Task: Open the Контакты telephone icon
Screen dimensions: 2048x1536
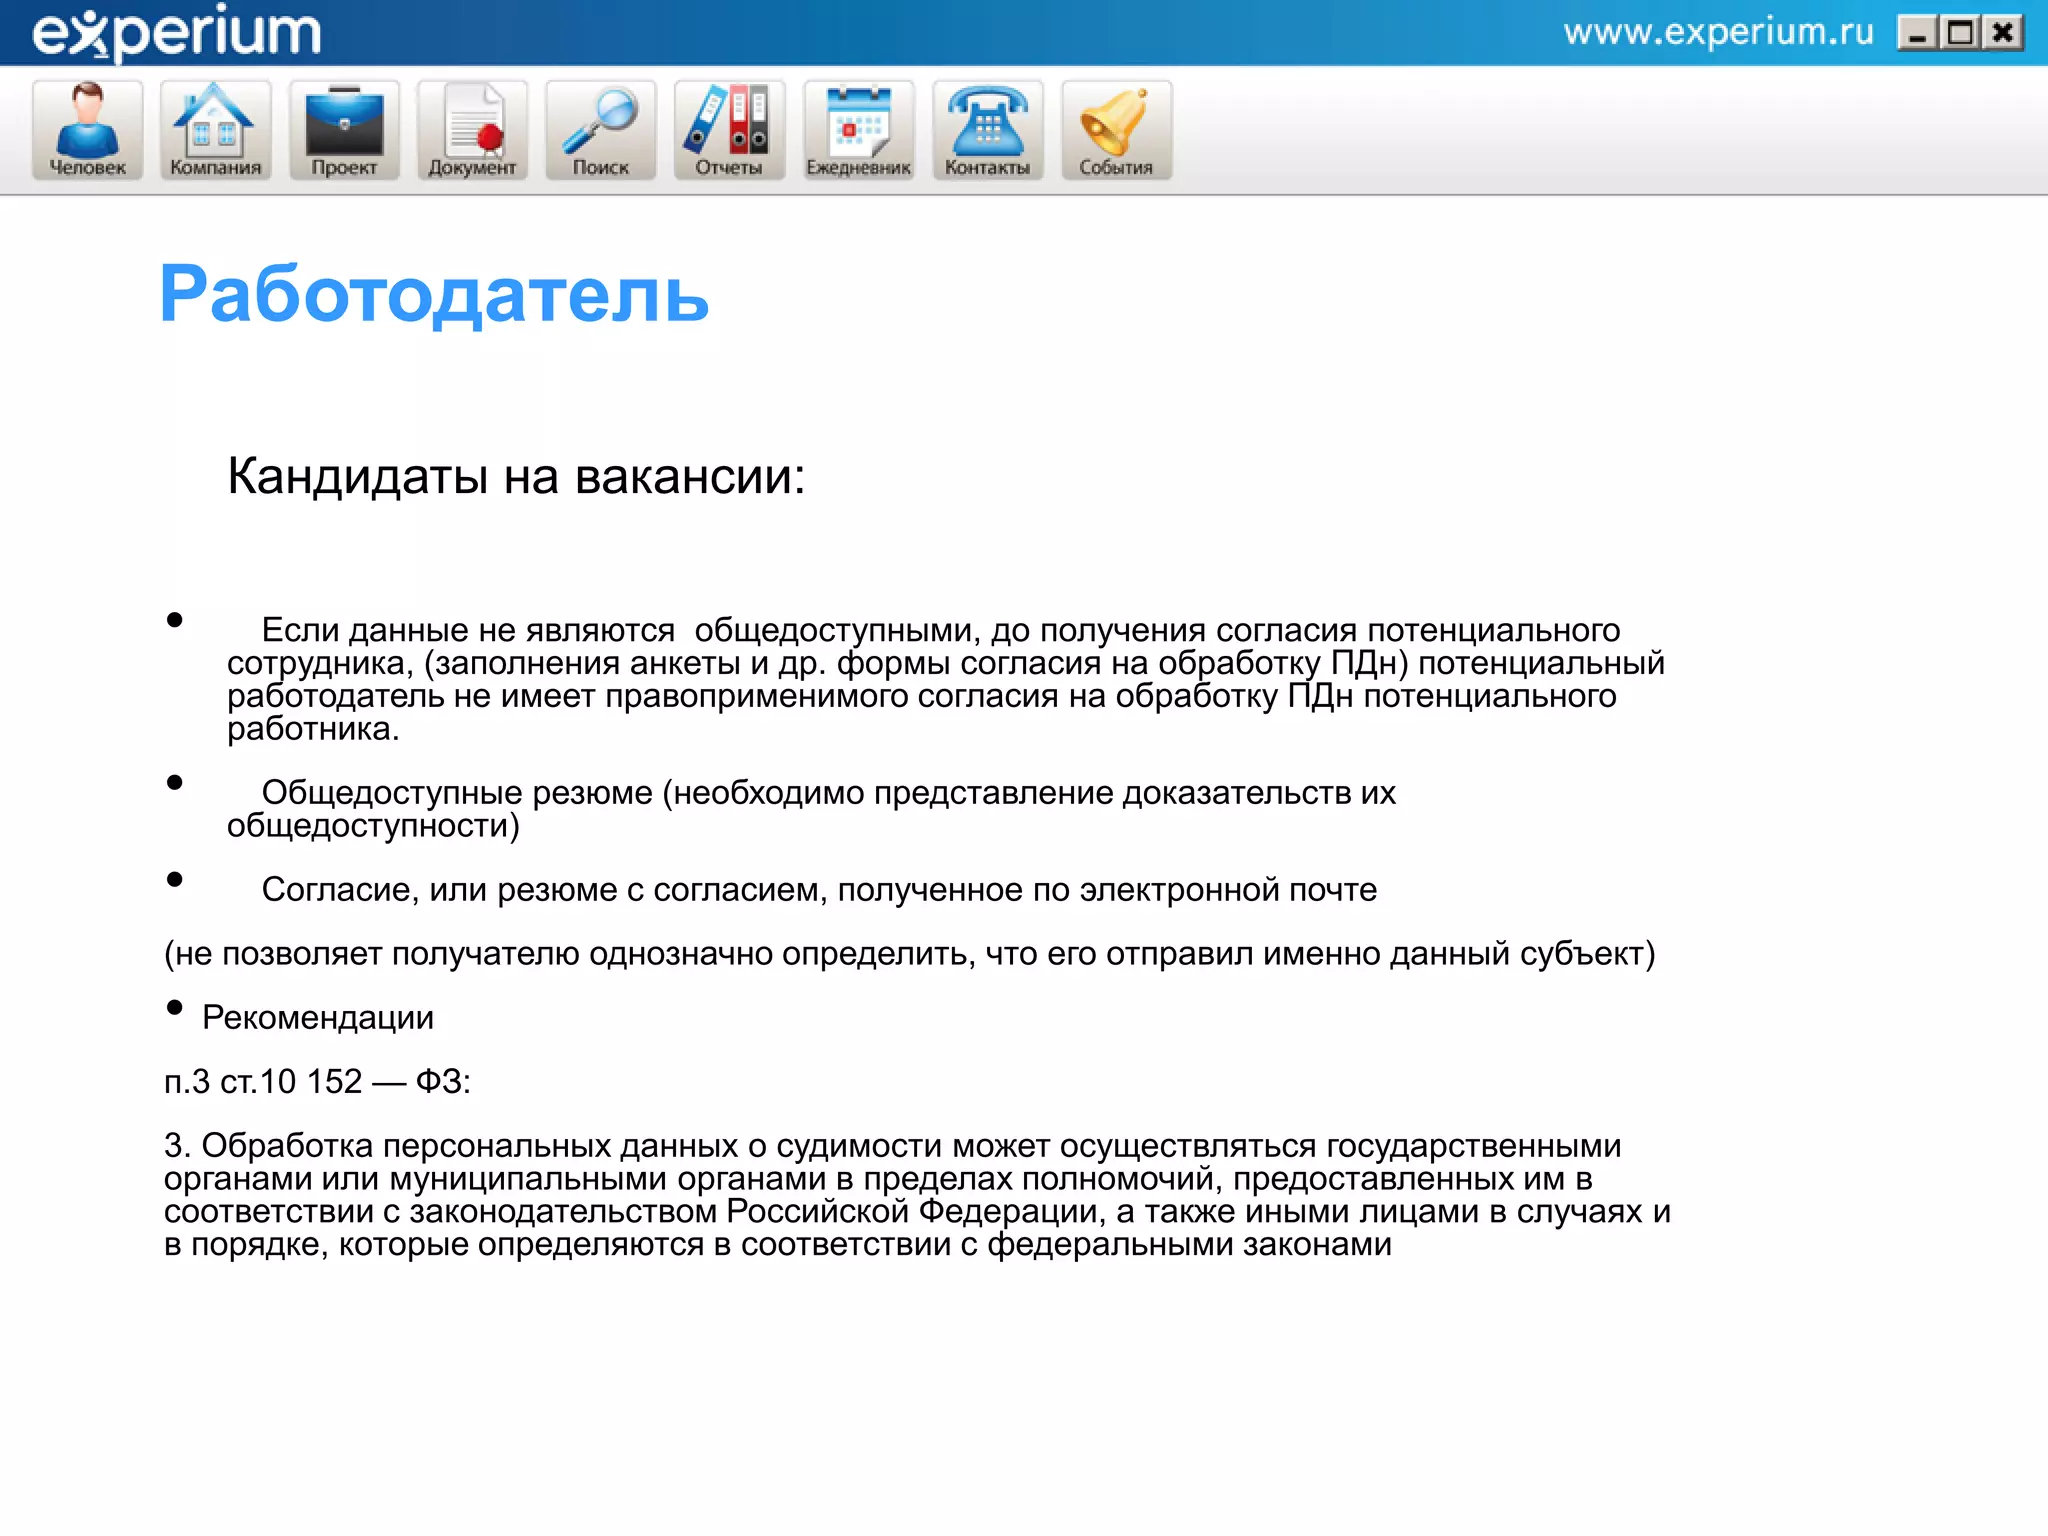Action: pyautogui.click(x=988, y=130)
